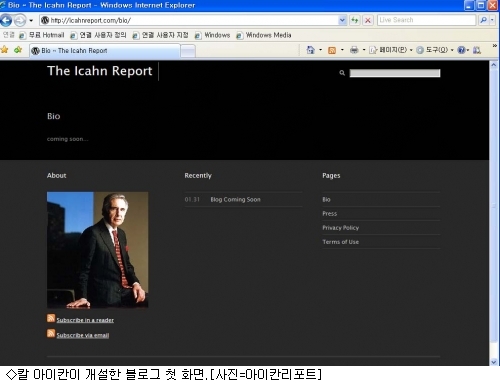The height and width of the screenshot is (386, 500).
Task: Open the 도구(O) Tools menu
Action: (x=435, y=50)
